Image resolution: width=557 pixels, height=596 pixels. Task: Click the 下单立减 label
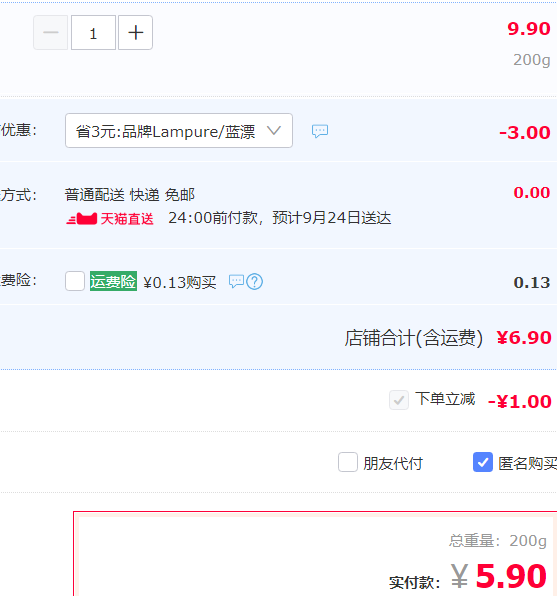445,399
